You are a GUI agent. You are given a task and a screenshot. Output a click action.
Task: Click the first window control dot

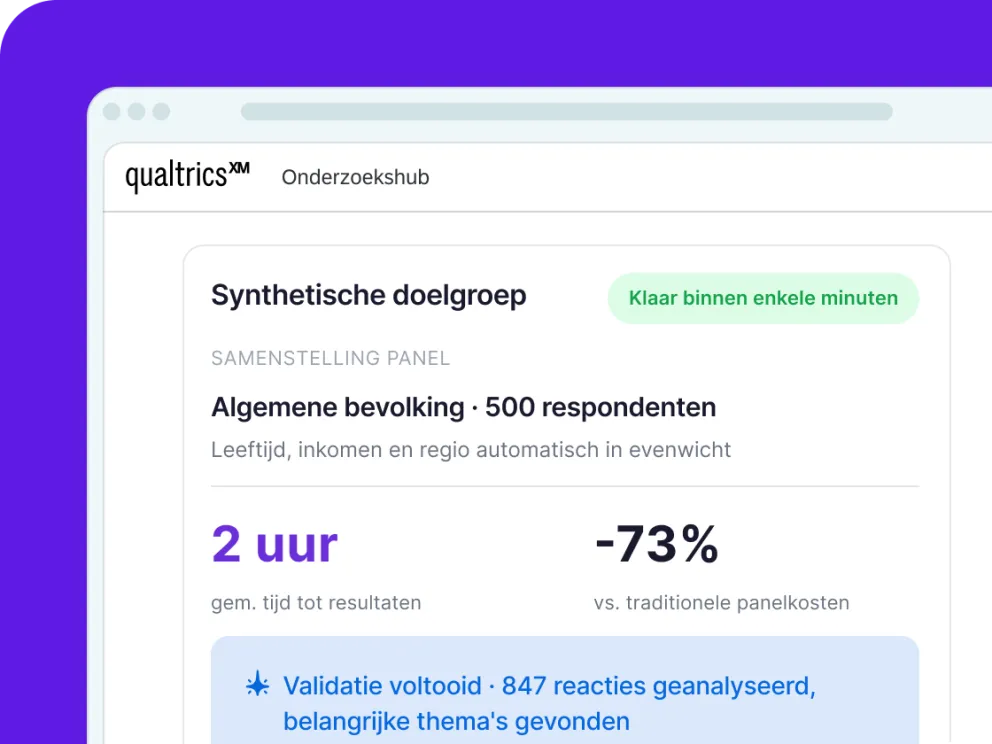tap(111, 111)
